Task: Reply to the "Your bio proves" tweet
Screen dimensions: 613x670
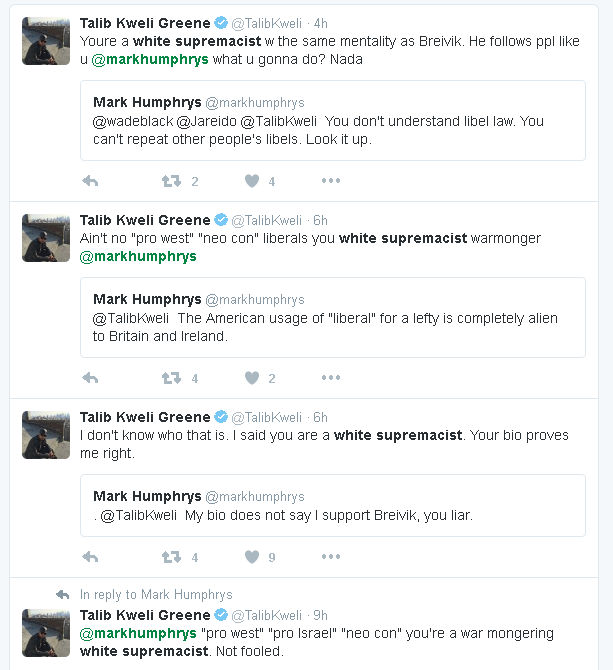Action: (x=90, y=557)
